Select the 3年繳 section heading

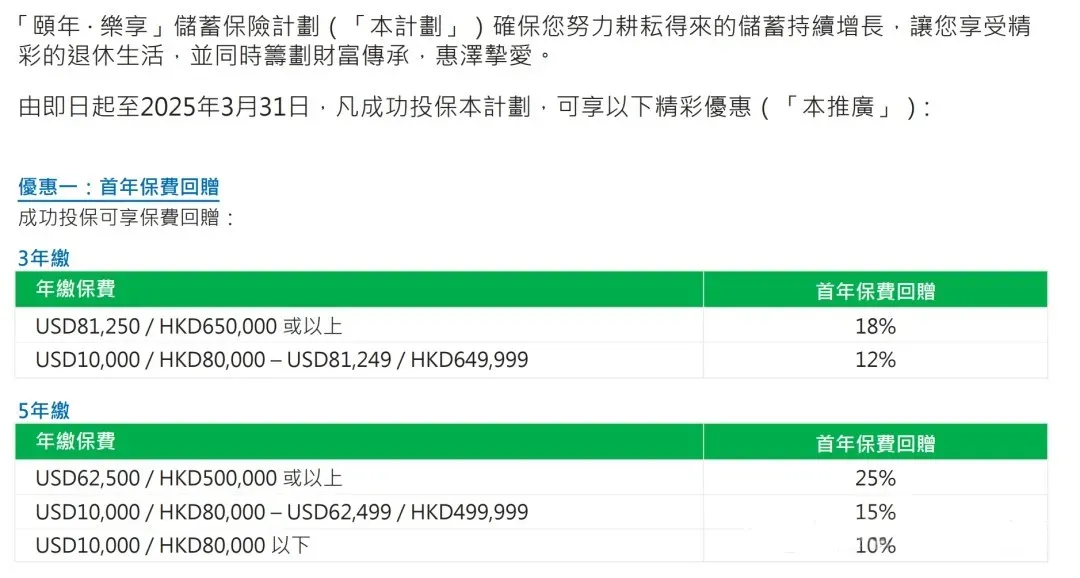pos(43,258)
